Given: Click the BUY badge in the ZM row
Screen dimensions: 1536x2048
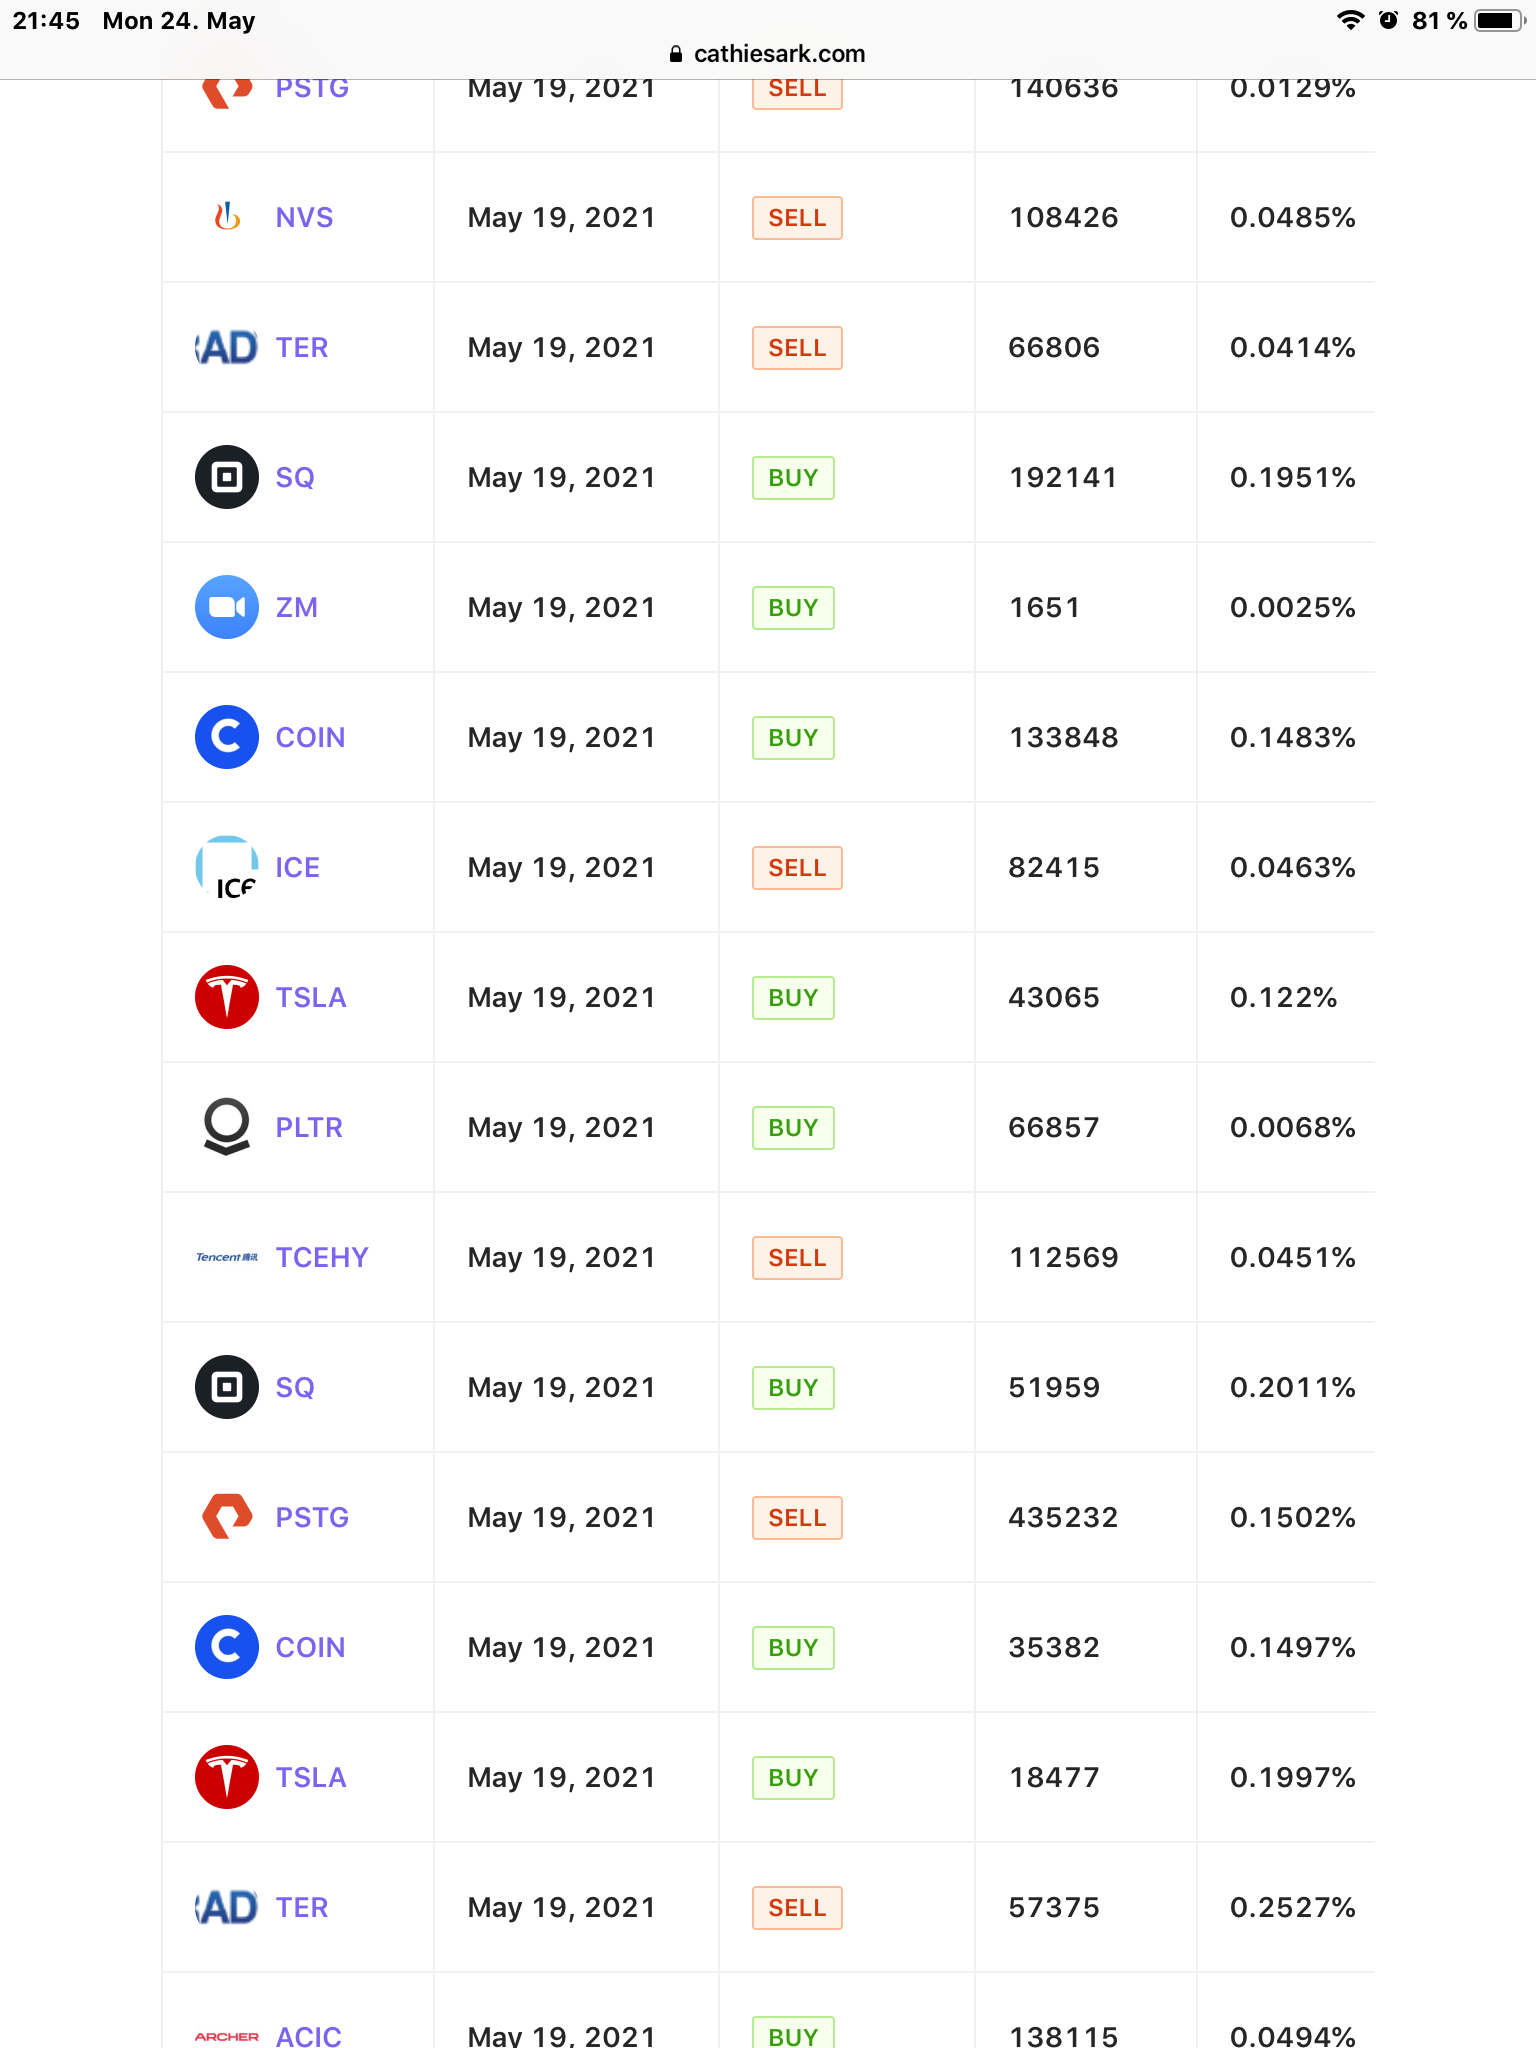Looking at the screenshot, I should [x=793, y=608].
